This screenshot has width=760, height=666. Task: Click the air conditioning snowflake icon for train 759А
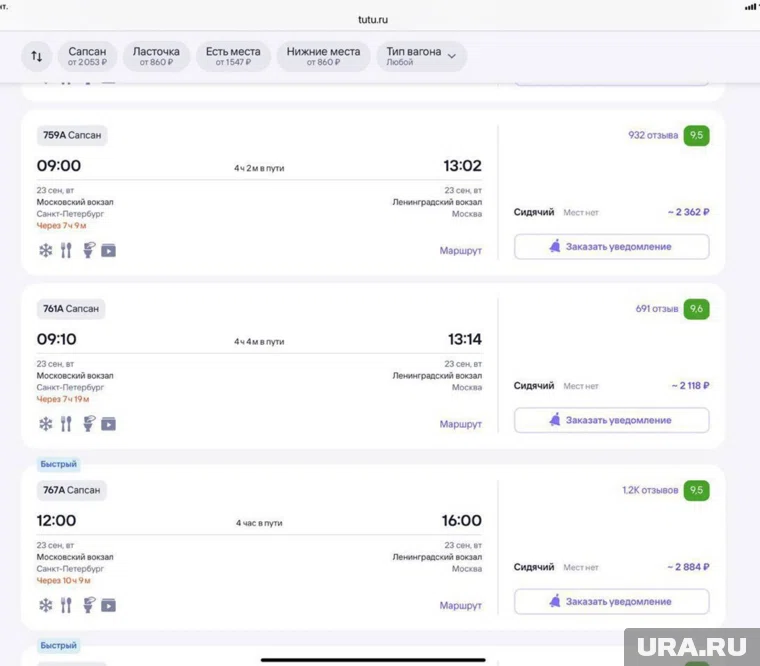tap(45, 250)
